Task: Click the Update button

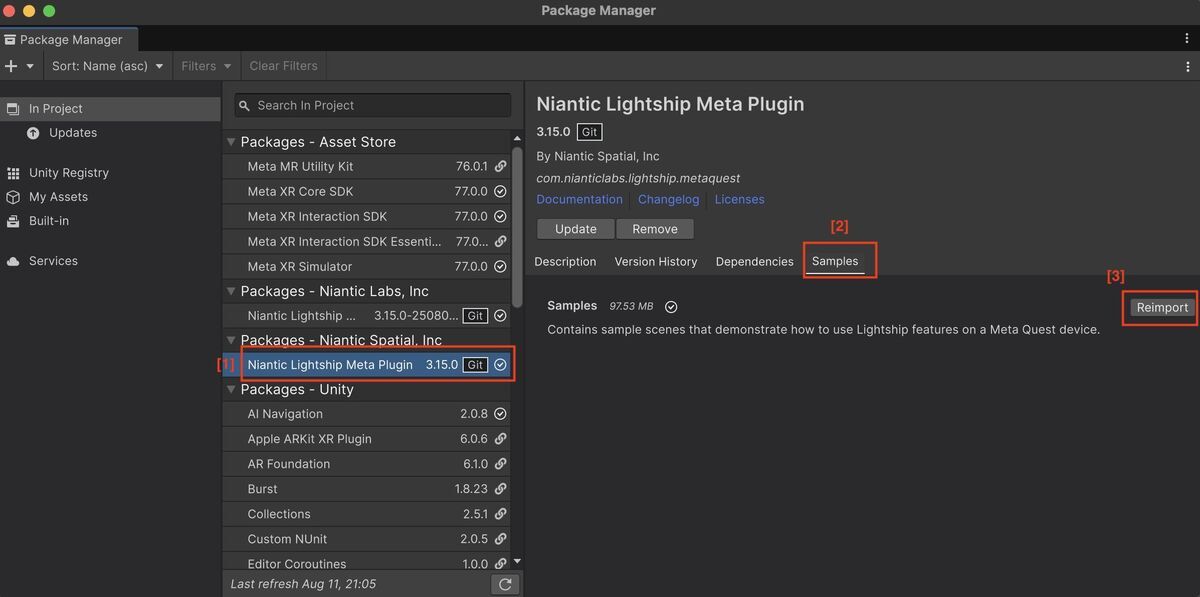Action: pos(576,229)
